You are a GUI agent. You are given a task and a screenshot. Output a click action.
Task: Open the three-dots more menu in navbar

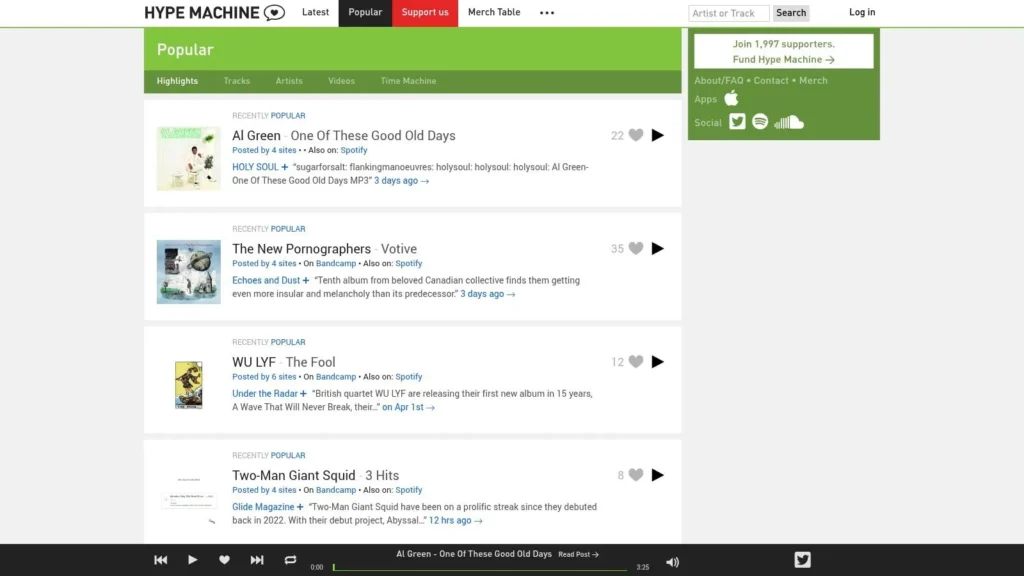(547, 12)
